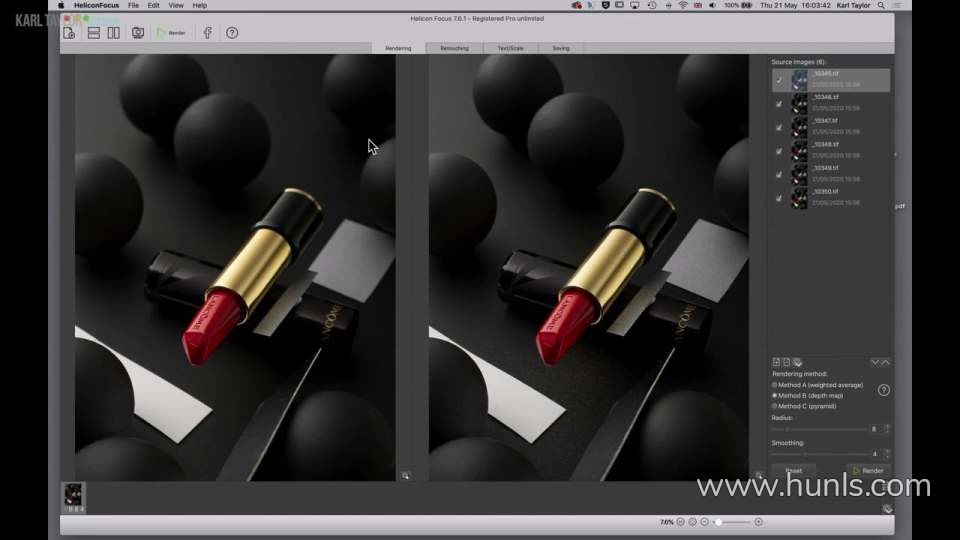Screen dimensions: 960x540
Task: Open rendering method help icon
Action: tap(883, 390)
